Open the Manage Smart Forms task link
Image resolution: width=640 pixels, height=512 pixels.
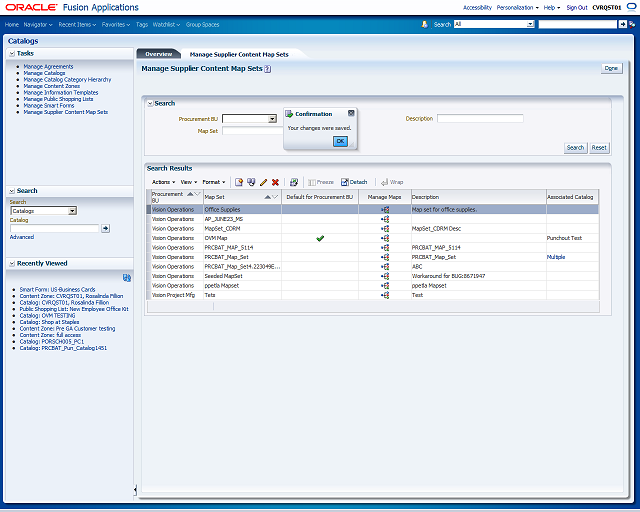coord(49,105)
